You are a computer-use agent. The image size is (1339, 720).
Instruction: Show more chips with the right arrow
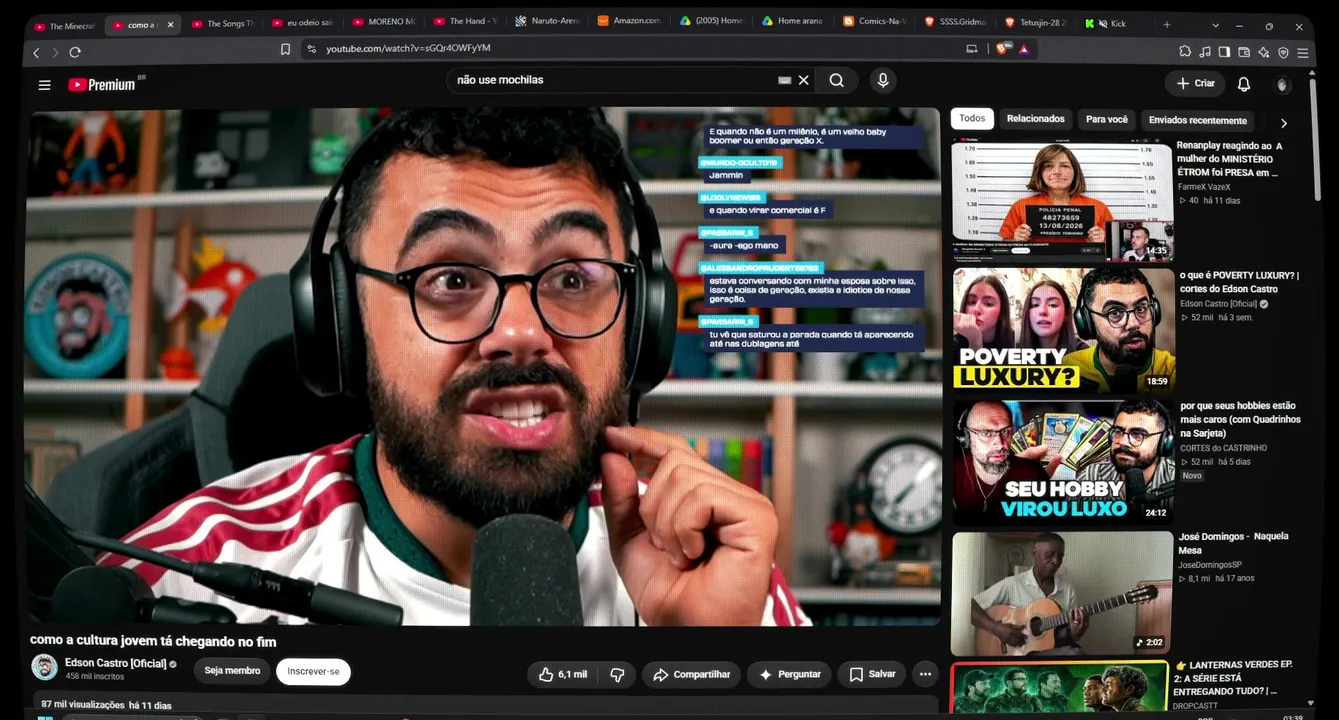pos(1284,123)
